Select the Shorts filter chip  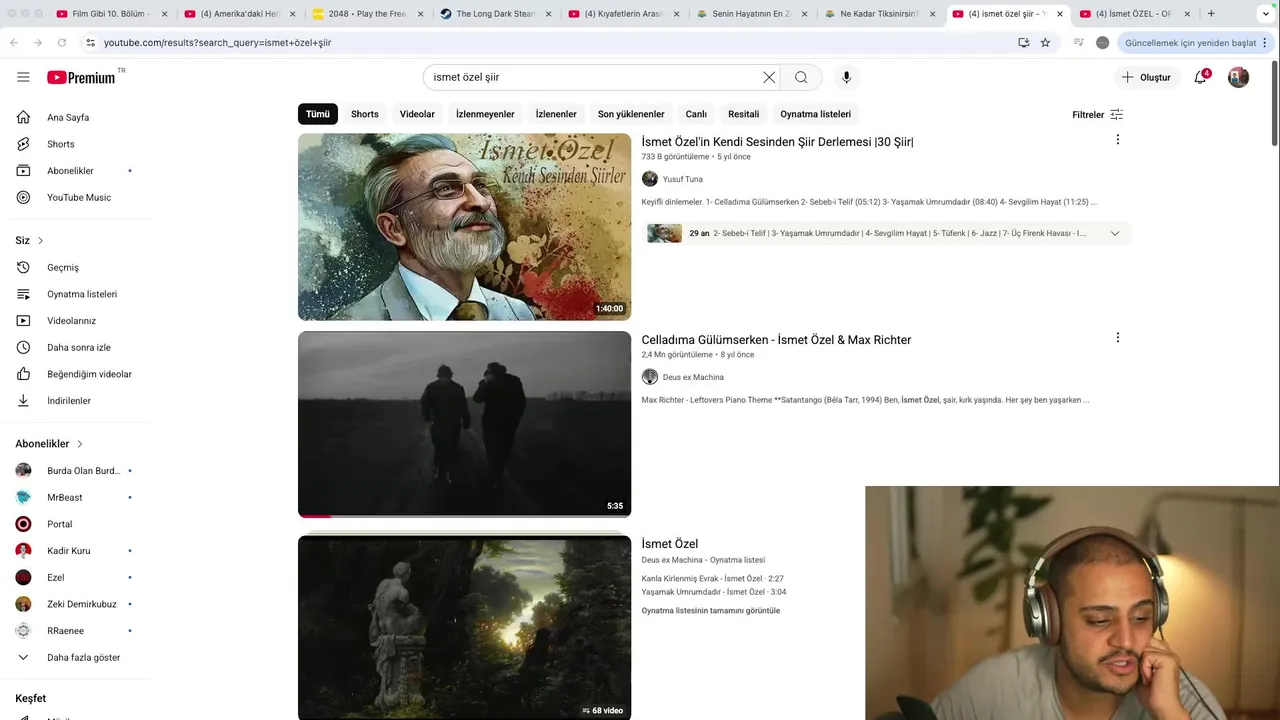(365, 114)
